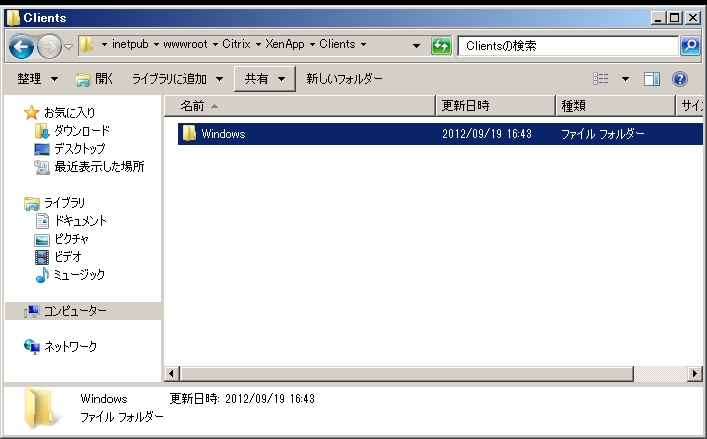
Task: Open ミュージック library
Action: (x=79, y=275)
